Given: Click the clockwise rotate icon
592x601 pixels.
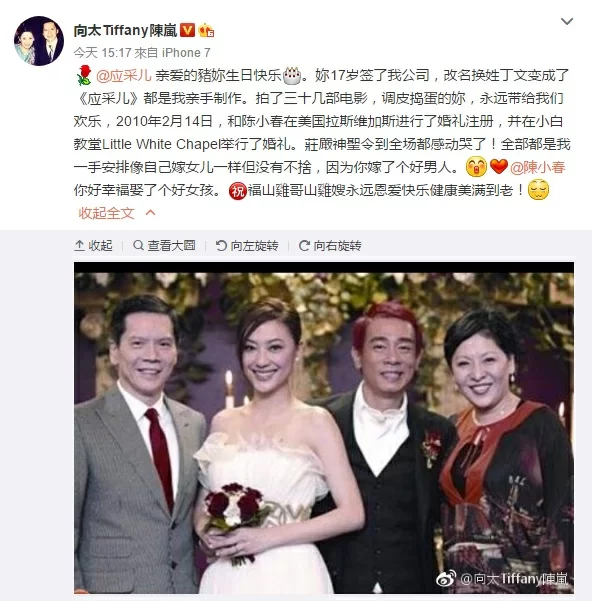Looking at the screenshot, I should [304, 245].
